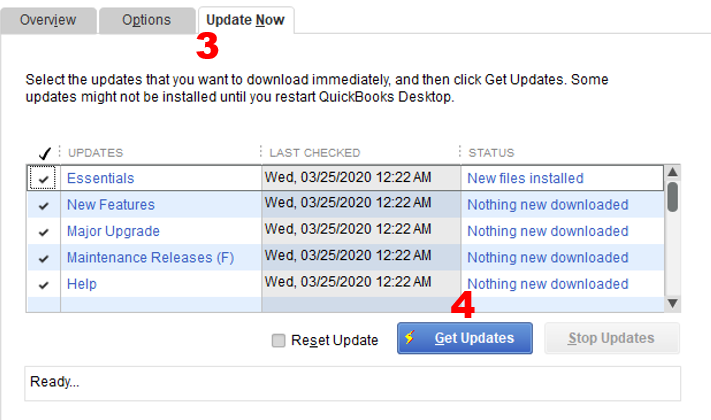Uncheck the New Features update

click(x=43, y=205)
